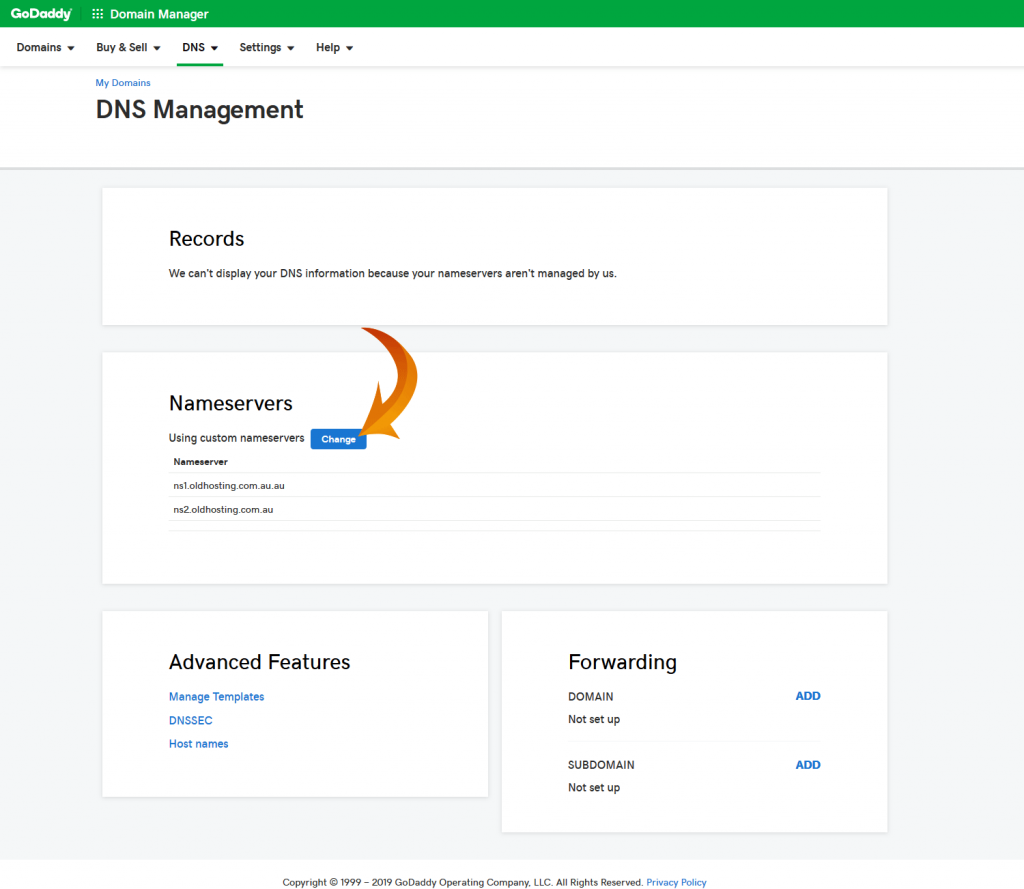Open the DNSSEC link
The height and width of the screenshot is (889, 1024).
(x=191, y=720)
